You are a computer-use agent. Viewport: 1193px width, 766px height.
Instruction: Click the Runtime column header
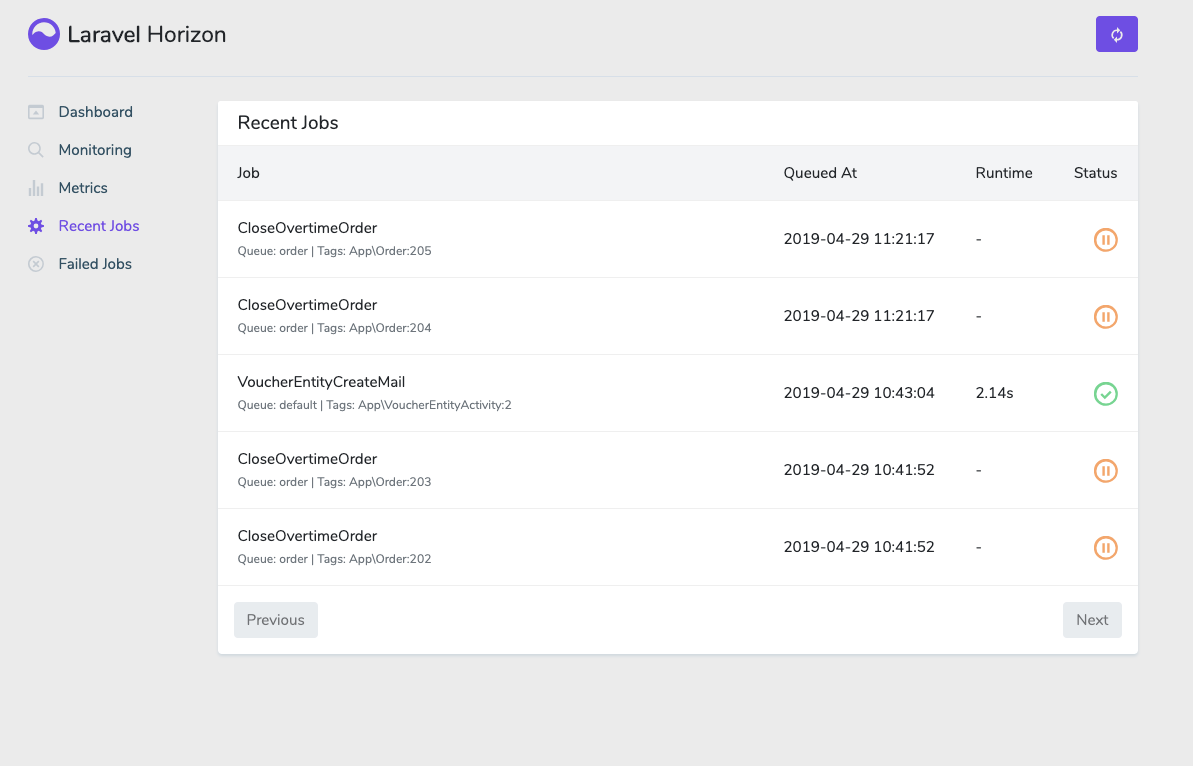(x=1004, y=172)
